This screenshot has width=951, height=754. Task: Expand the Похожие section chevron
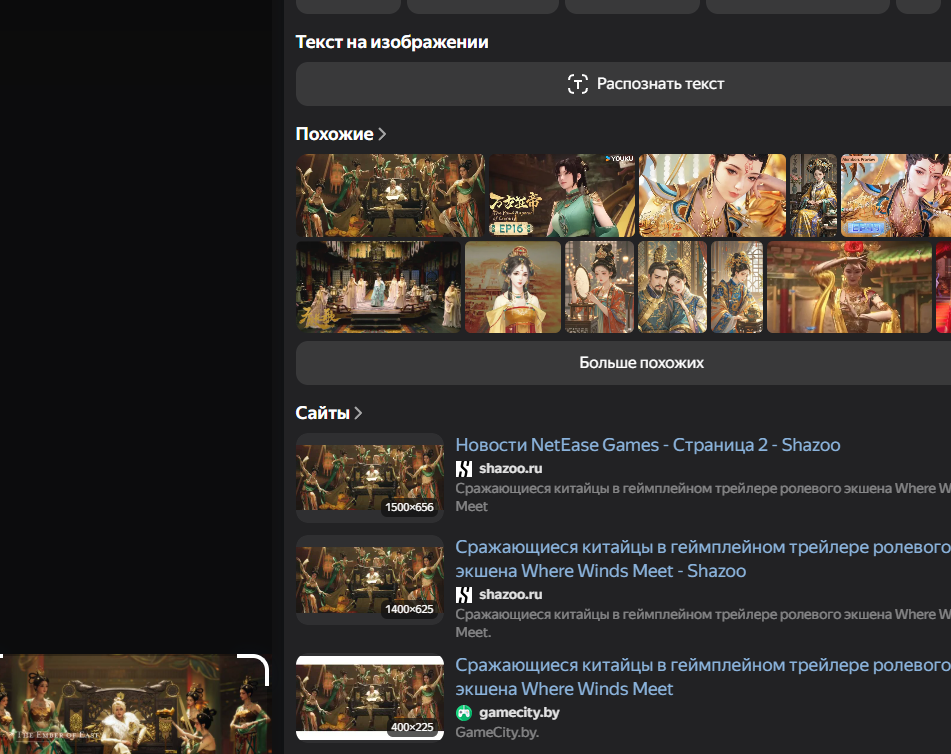pos(382,134)
